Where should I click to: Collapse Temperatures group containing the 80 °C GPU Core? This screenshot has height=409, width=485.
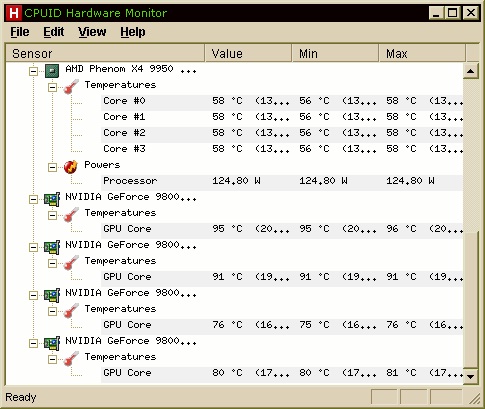point(52,359)
